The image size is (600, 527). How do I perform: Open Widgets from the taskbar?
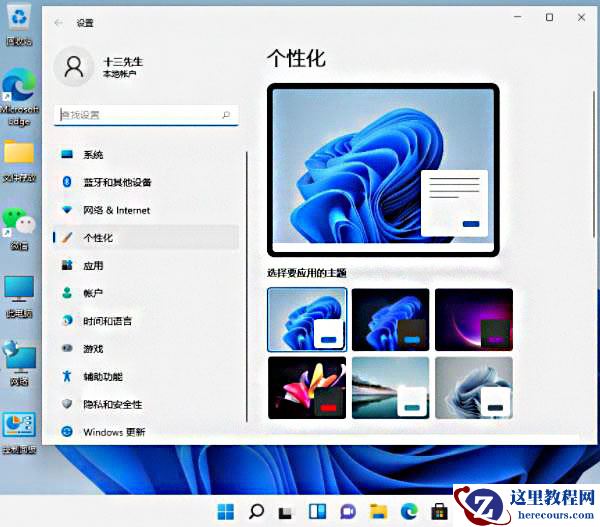click(317, 511)
